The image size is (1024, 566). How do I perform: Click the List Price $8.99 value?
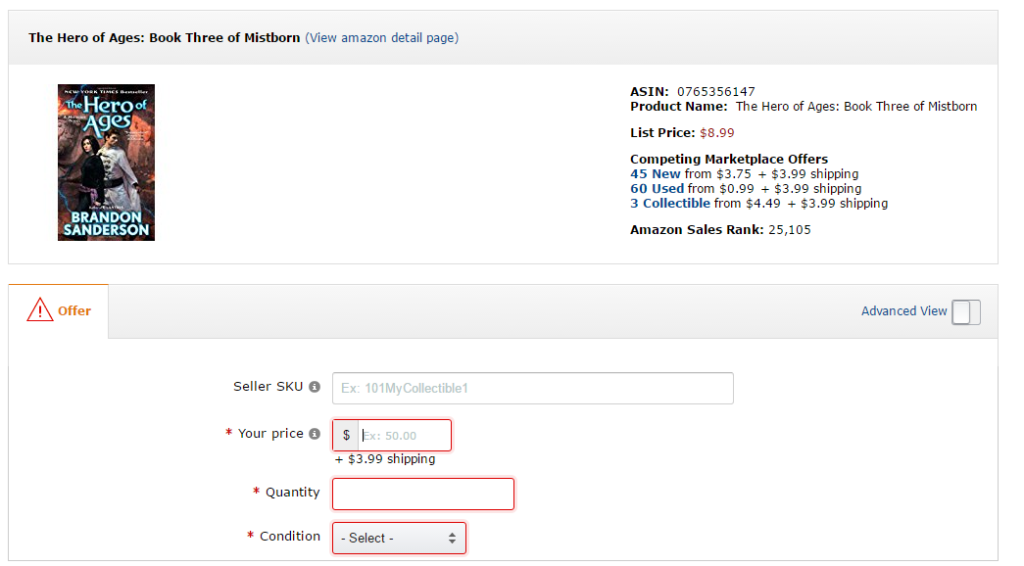click(717, 132)
